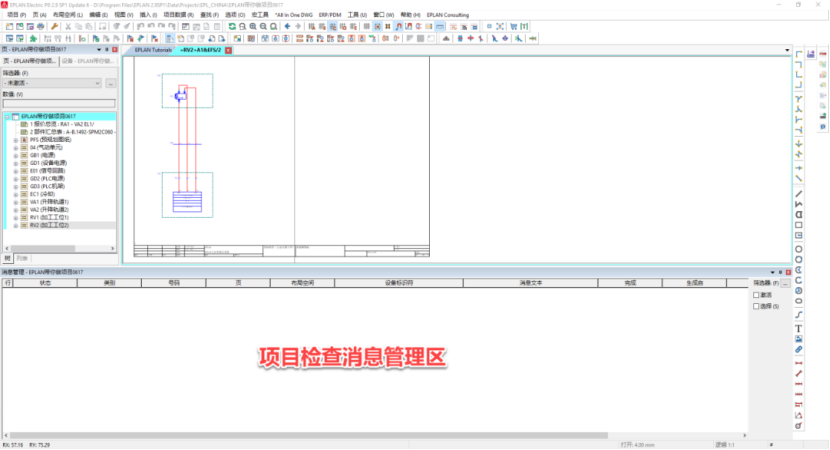Click the forward arrow navigation icon
This screenshot has width=830, height=450.
click(x=298, y=26)
